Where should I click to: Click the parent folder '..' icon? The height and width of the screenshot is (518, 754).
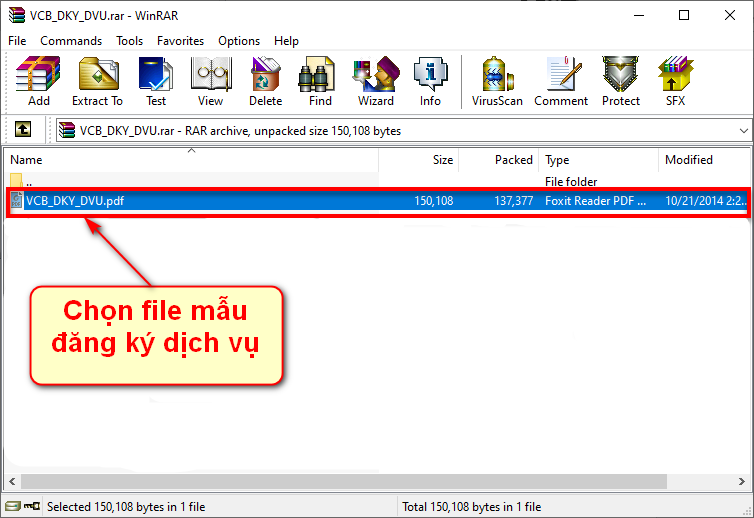(16, 181)
